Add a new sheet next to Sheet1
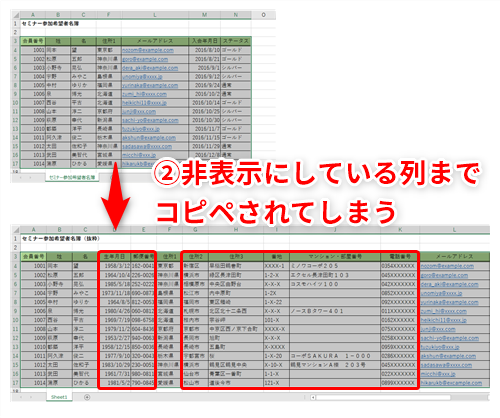Image resolution: width=500 pixels, height=418 pixels. 87,397
